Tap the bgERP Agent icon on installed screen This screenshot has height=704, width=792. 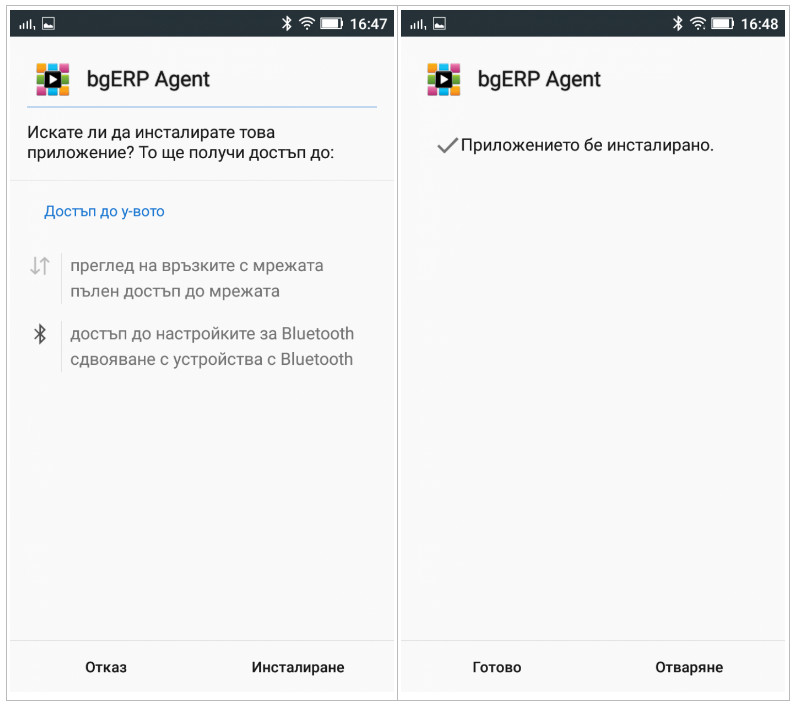[443, 79]
